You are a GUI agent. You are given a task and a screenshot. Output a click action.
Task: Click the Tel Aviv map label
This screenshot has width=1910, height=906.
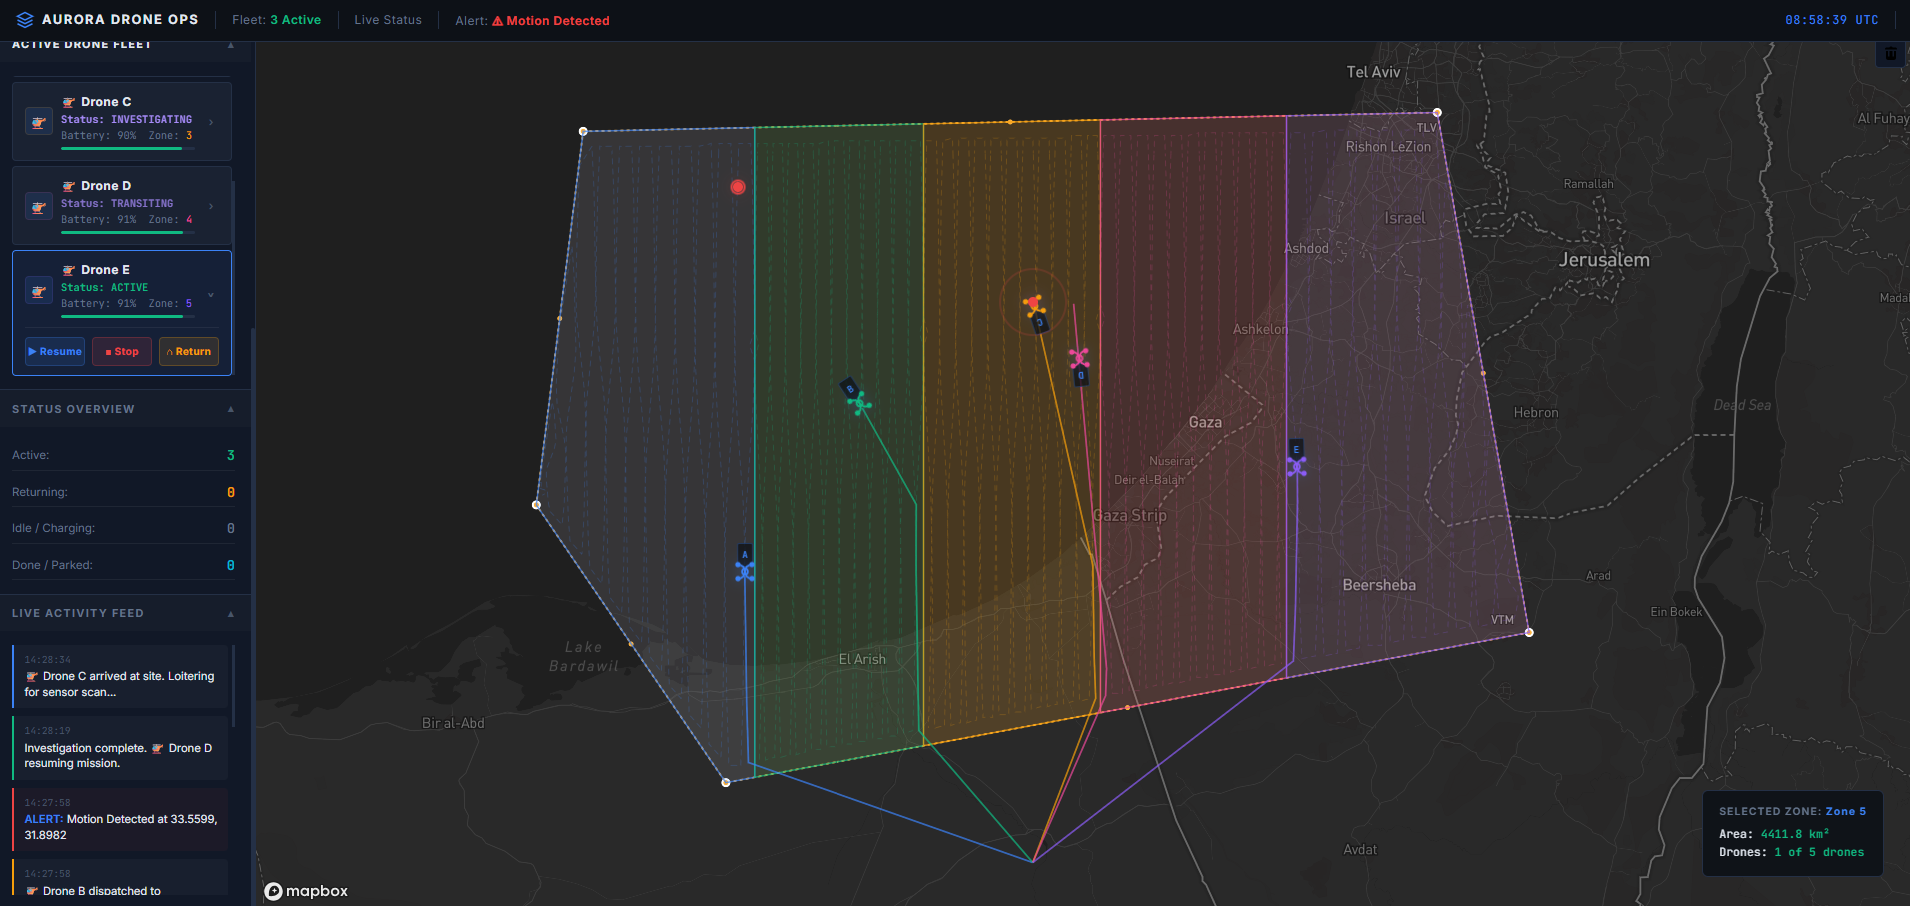coord(1373,72)
